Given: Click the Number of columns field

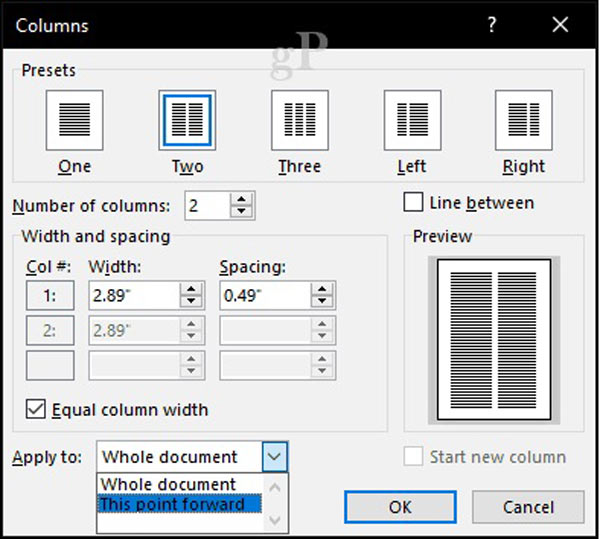Looking at the screenshot, I should (207, 205).
